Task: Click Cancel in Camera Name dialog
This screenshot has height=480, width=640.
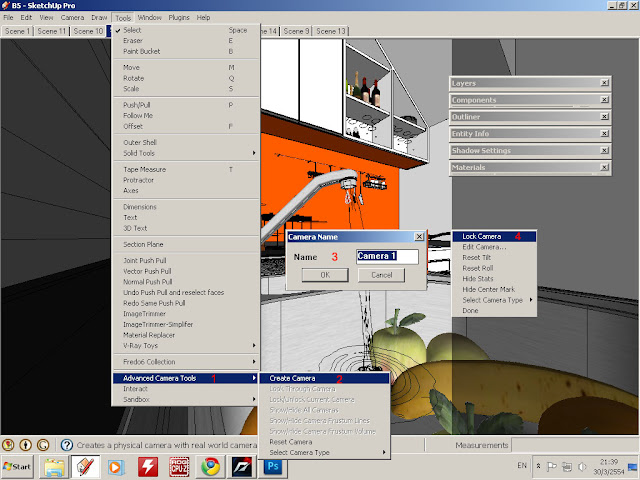Action: 382,275
